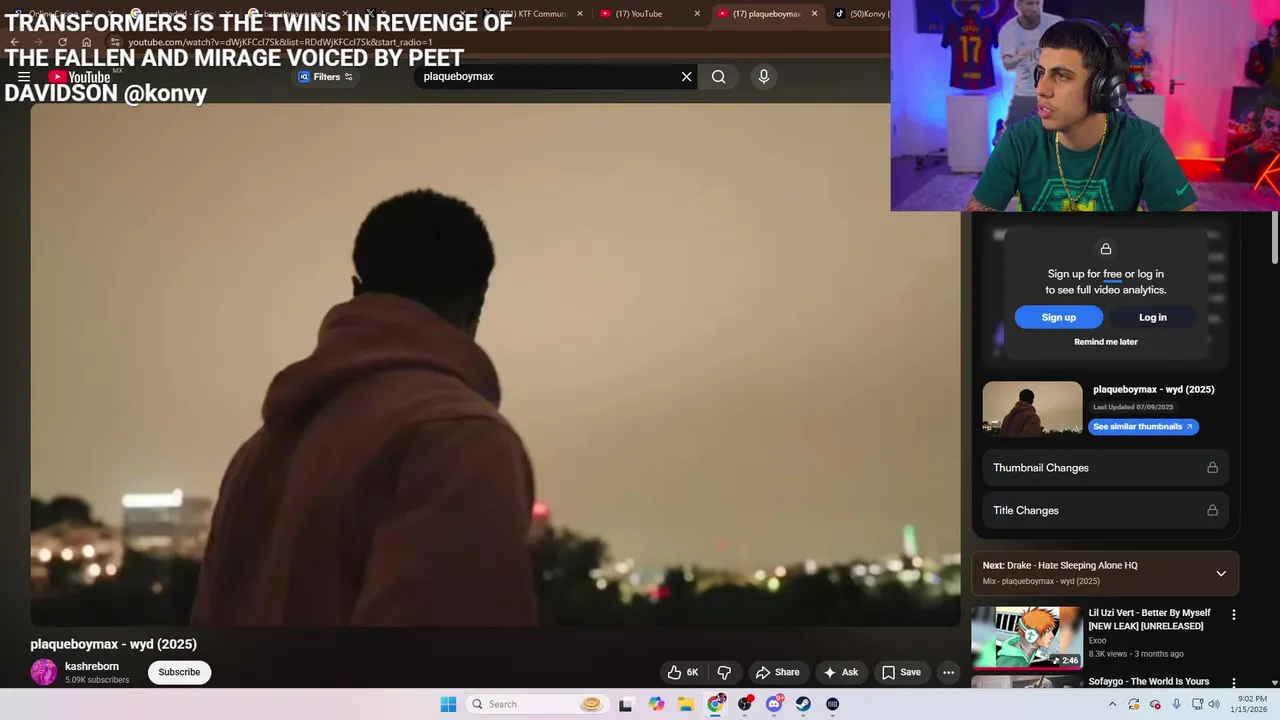Click Sign up in analytics panel
The image size is (1280, 720).
pyautogui.click(x=1058, y=317)
